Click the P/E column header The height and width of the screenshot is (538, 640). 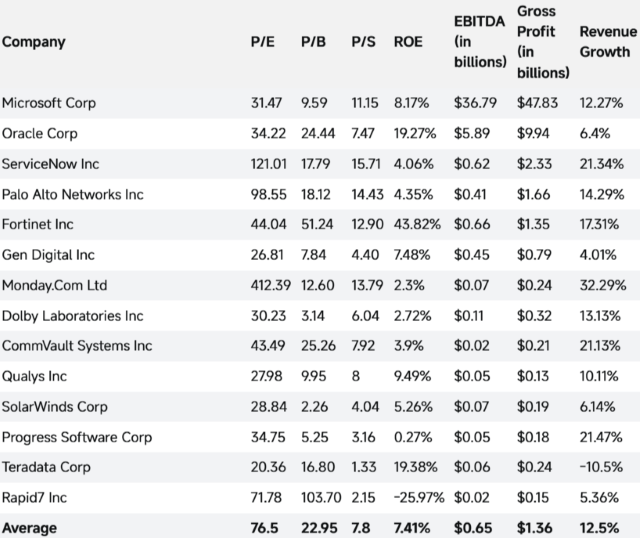[x=262, y=42]
